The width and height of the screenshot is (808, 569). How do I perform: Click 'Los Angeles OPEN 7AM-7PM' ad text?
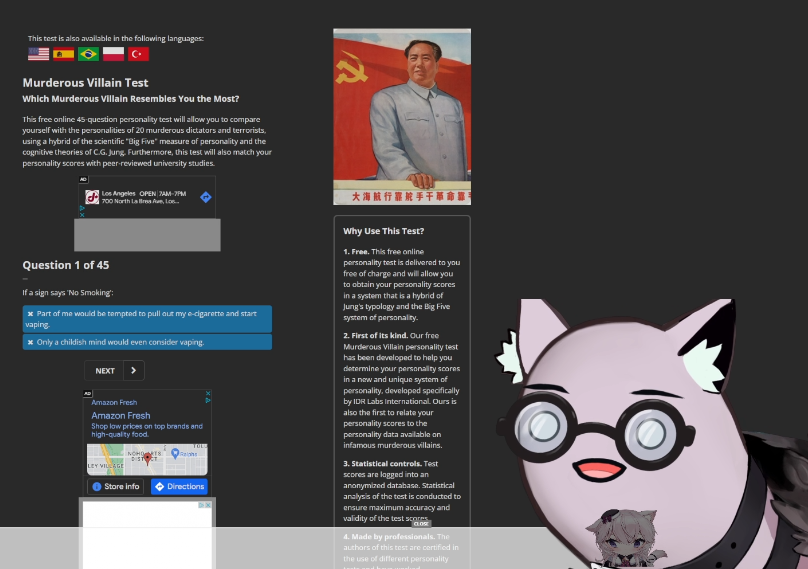tap(144, 194)
